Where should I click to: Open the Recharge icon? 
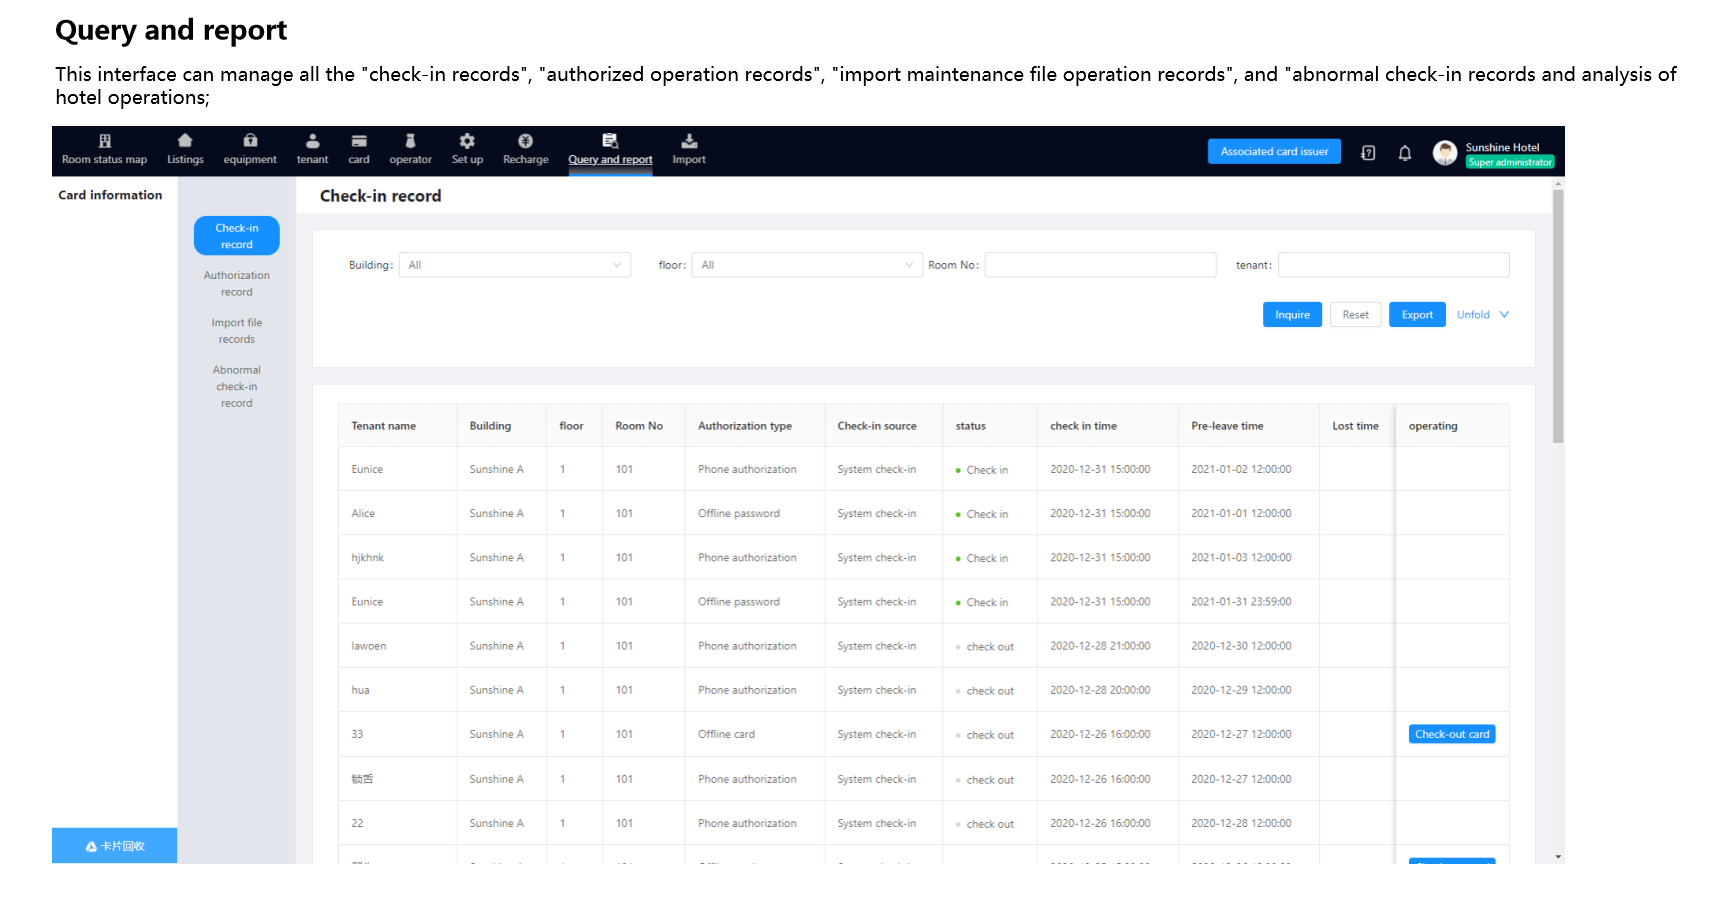pos(525,141)
